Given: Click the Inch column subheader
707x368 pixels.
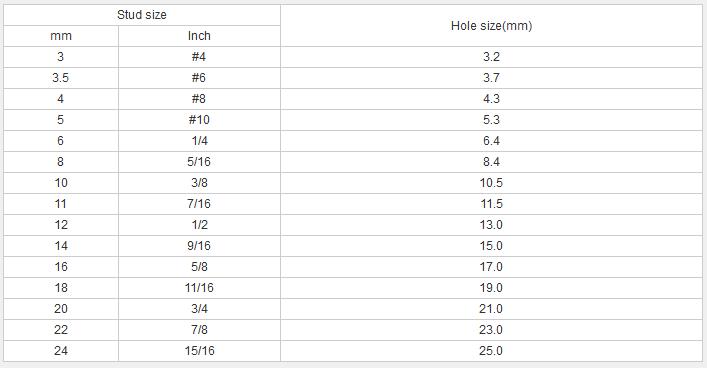Looking at the screenshot, I should [x=199, y=36].
